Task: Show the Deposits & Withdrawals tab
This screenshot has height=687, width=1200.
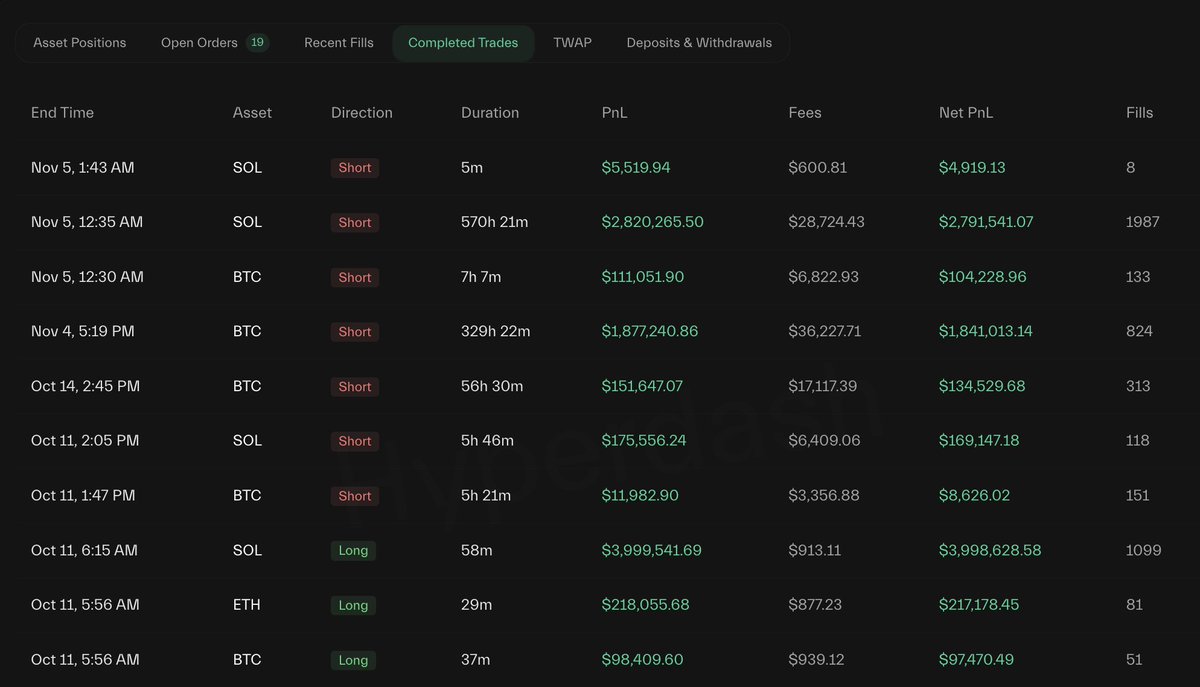Action: [699, 43]
